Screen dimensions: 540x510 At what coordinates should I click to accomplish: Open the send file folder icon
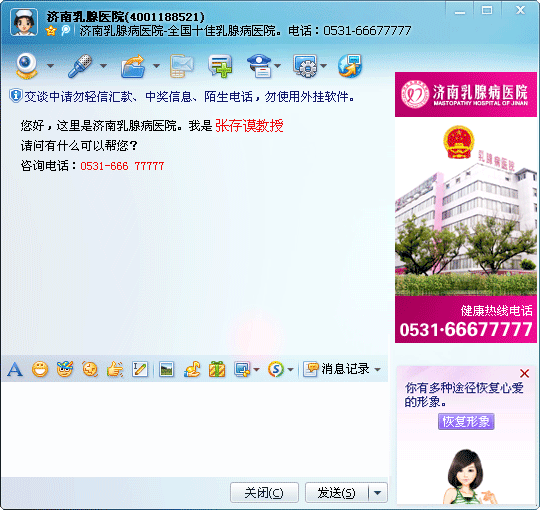click(133, 66)
